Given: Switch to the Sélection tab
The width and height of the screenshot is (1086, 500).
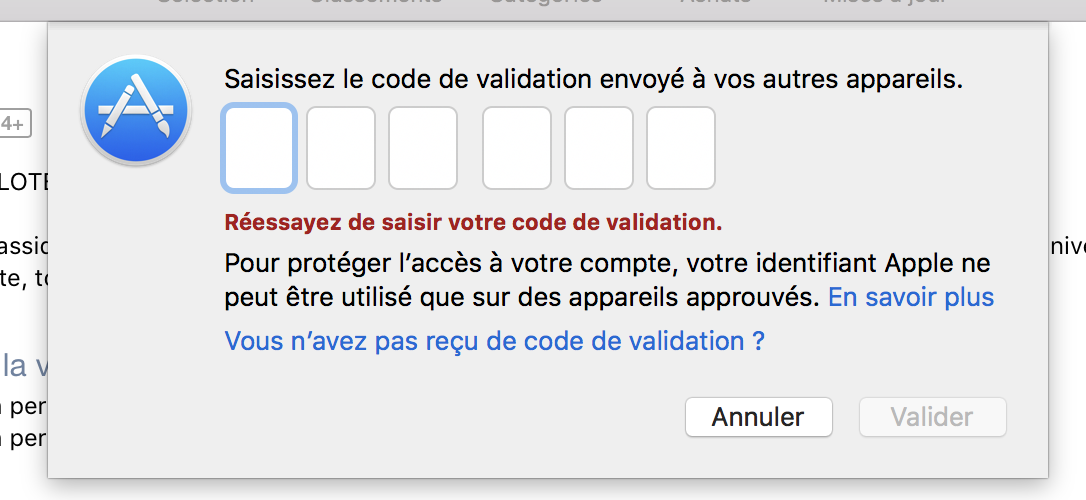Looking at the screenshot, I should click(206, 4).
